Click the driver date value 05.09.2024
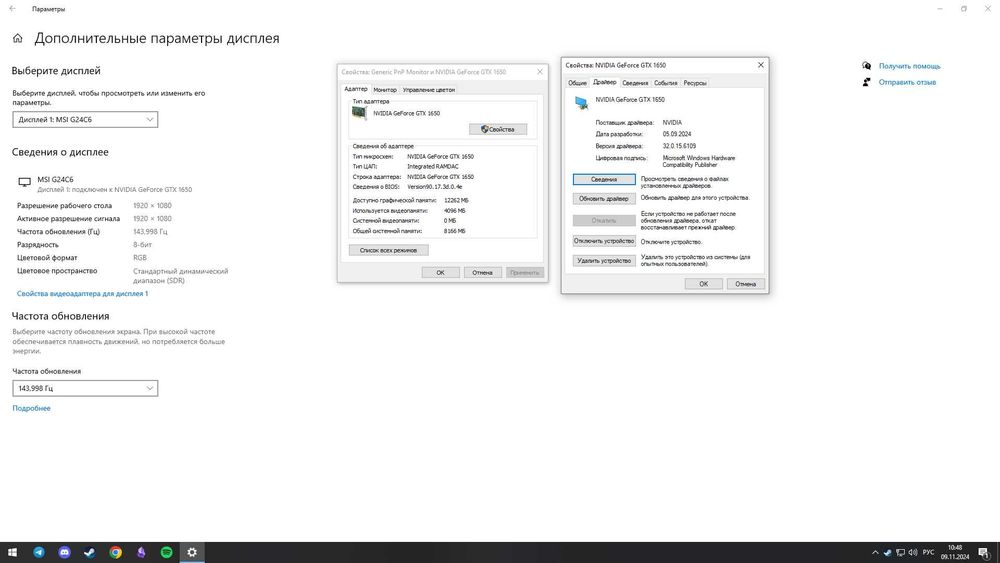The height and width of the screenshot is (563, 1000). [x=677, y=134]
